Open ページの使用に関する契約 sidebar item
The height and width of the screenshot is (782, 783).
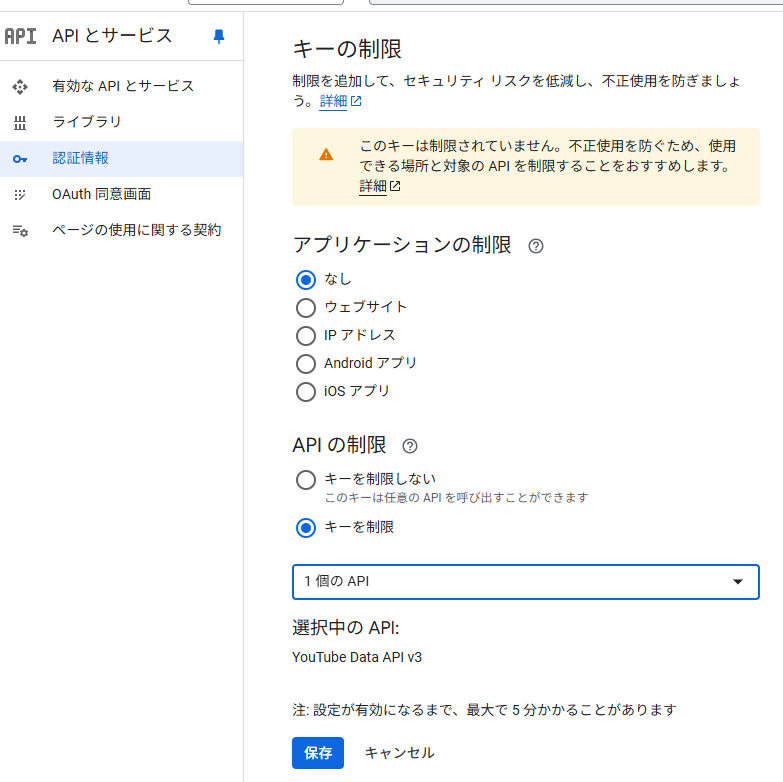121,230
